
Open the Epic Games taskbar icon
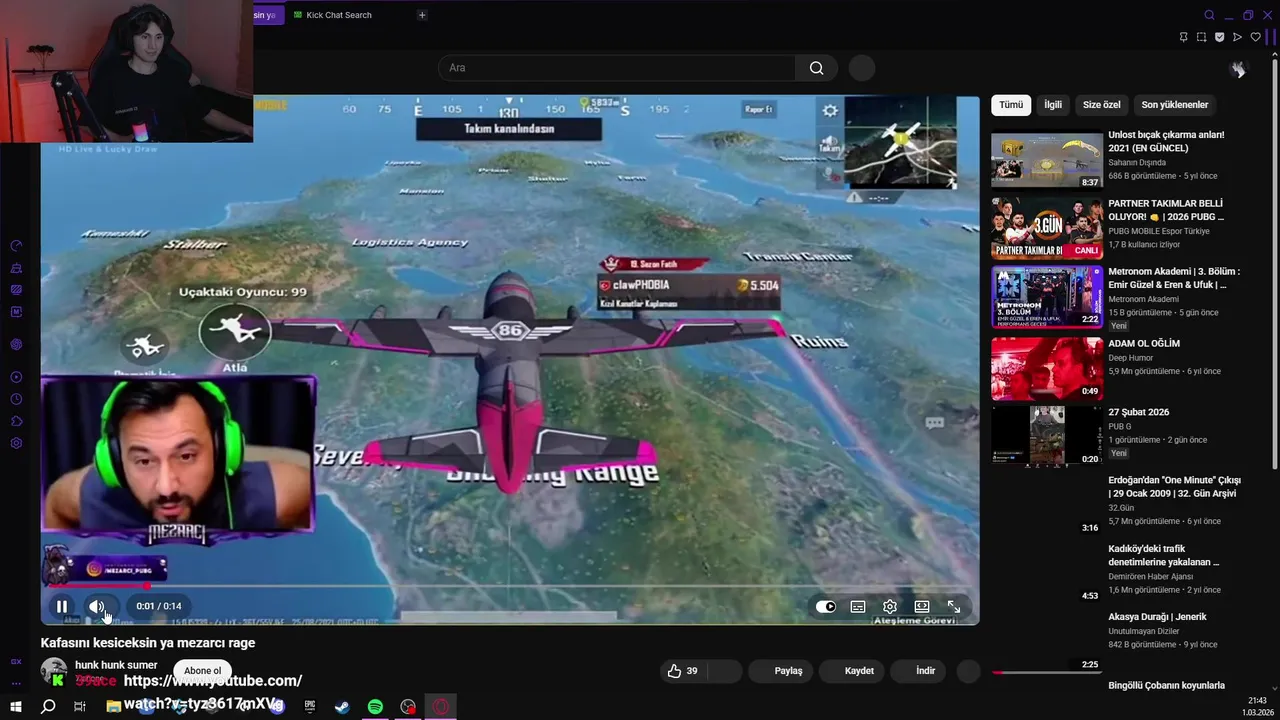click(x=310, y=707)
